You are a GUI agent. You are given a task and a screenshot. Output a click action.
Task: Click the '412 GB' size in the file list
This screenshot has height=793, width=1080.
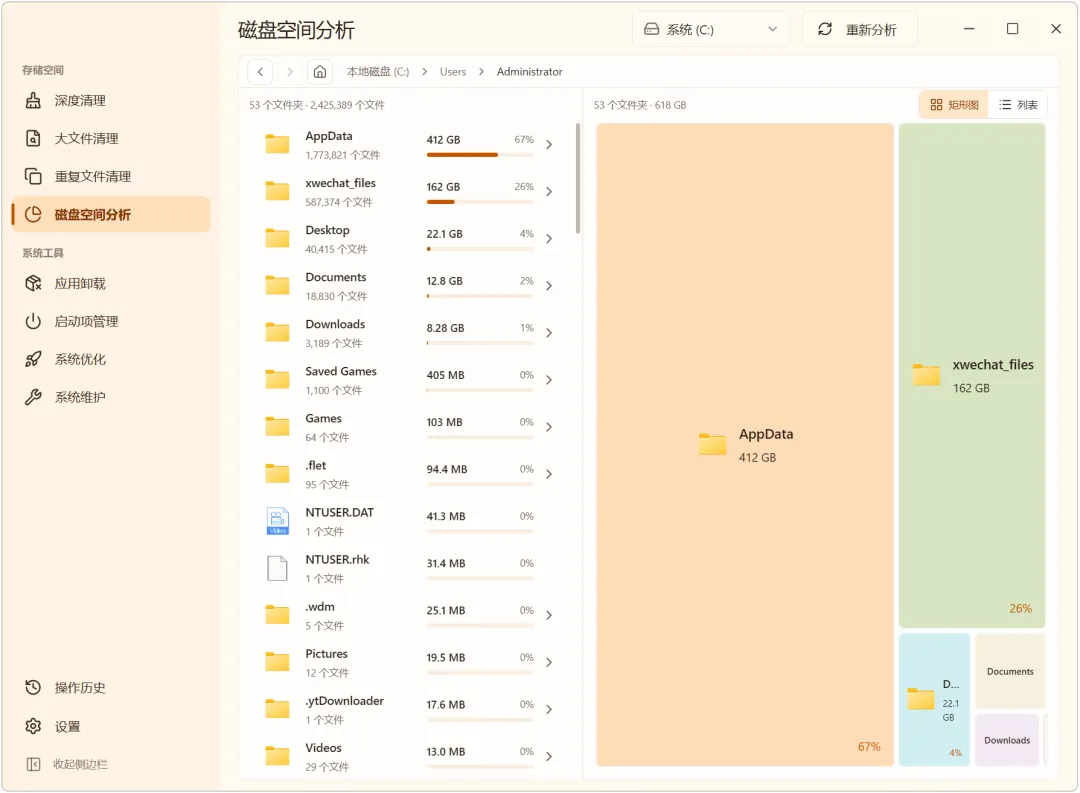click(x=443, y=139)
